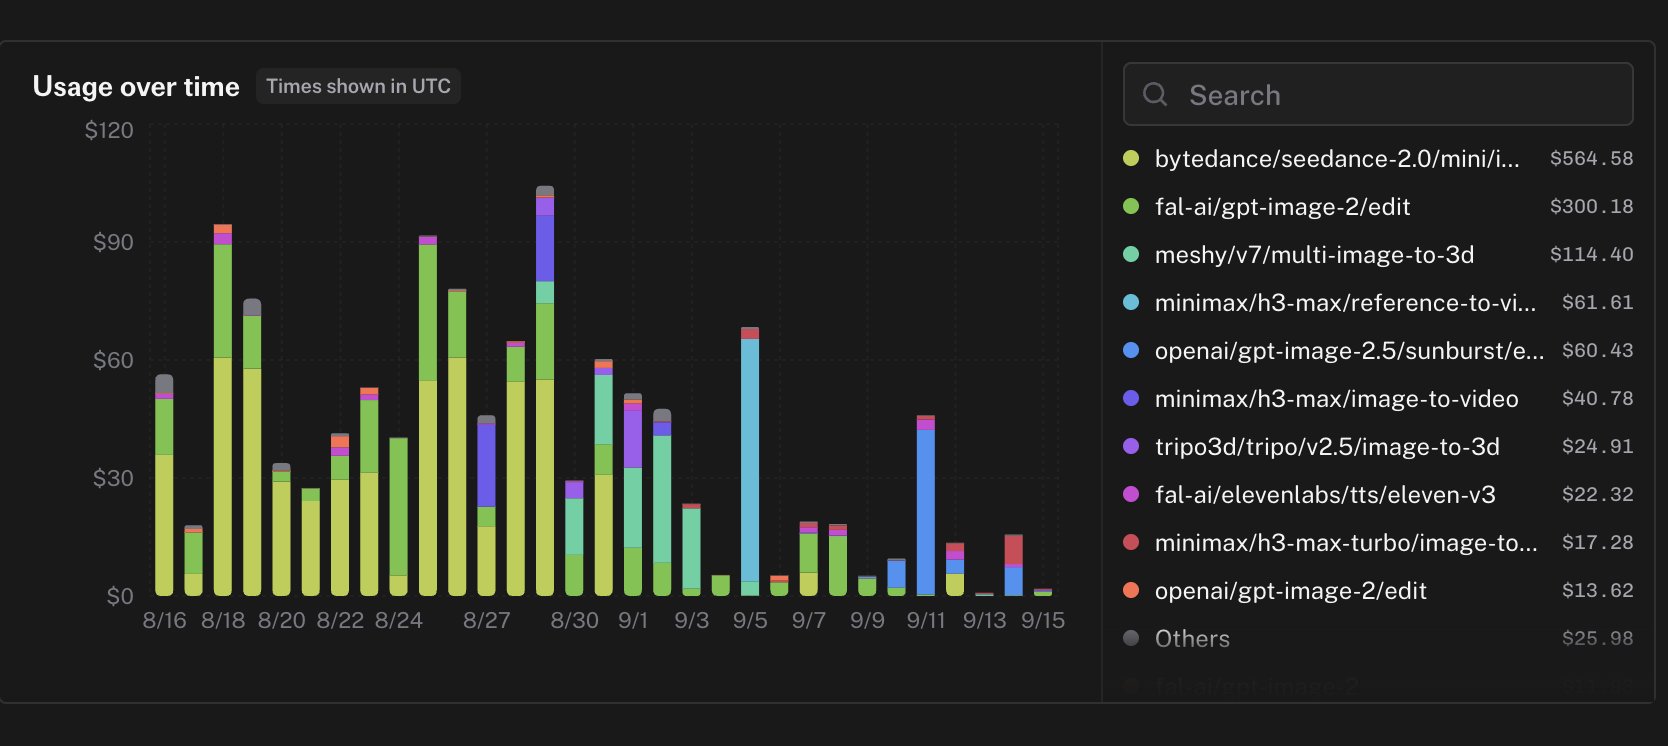Click the red dot beside minimax/h3-max-turbo/image-to
This screenshot has width=1668, height=746.
click(1131, 542)
